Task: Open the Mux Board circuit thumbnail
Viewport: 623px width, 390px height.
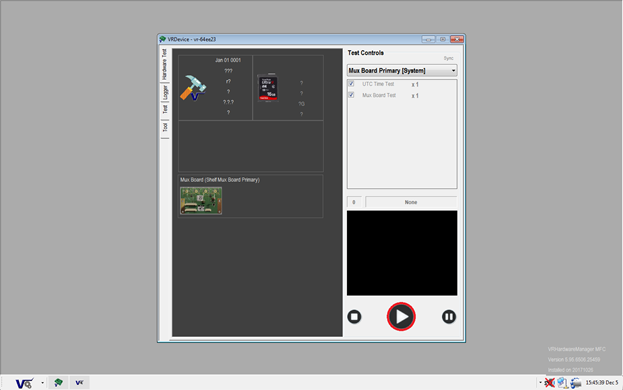Action: point(201,201)
